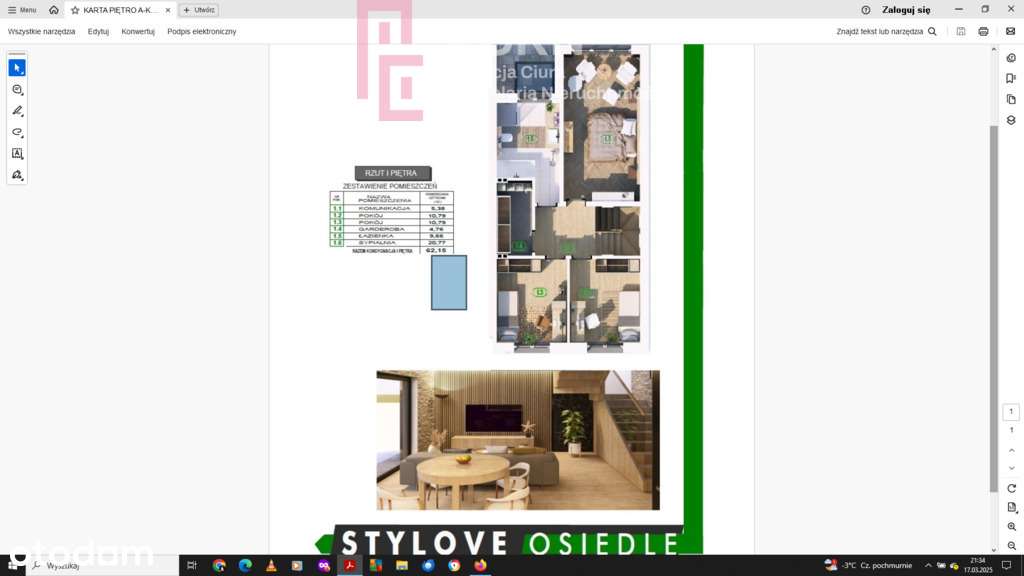Click the RZUT I PIĘTRA label
Viewport: 1024px width, 576px height.
pyautogui.click(x=392, y=173)
